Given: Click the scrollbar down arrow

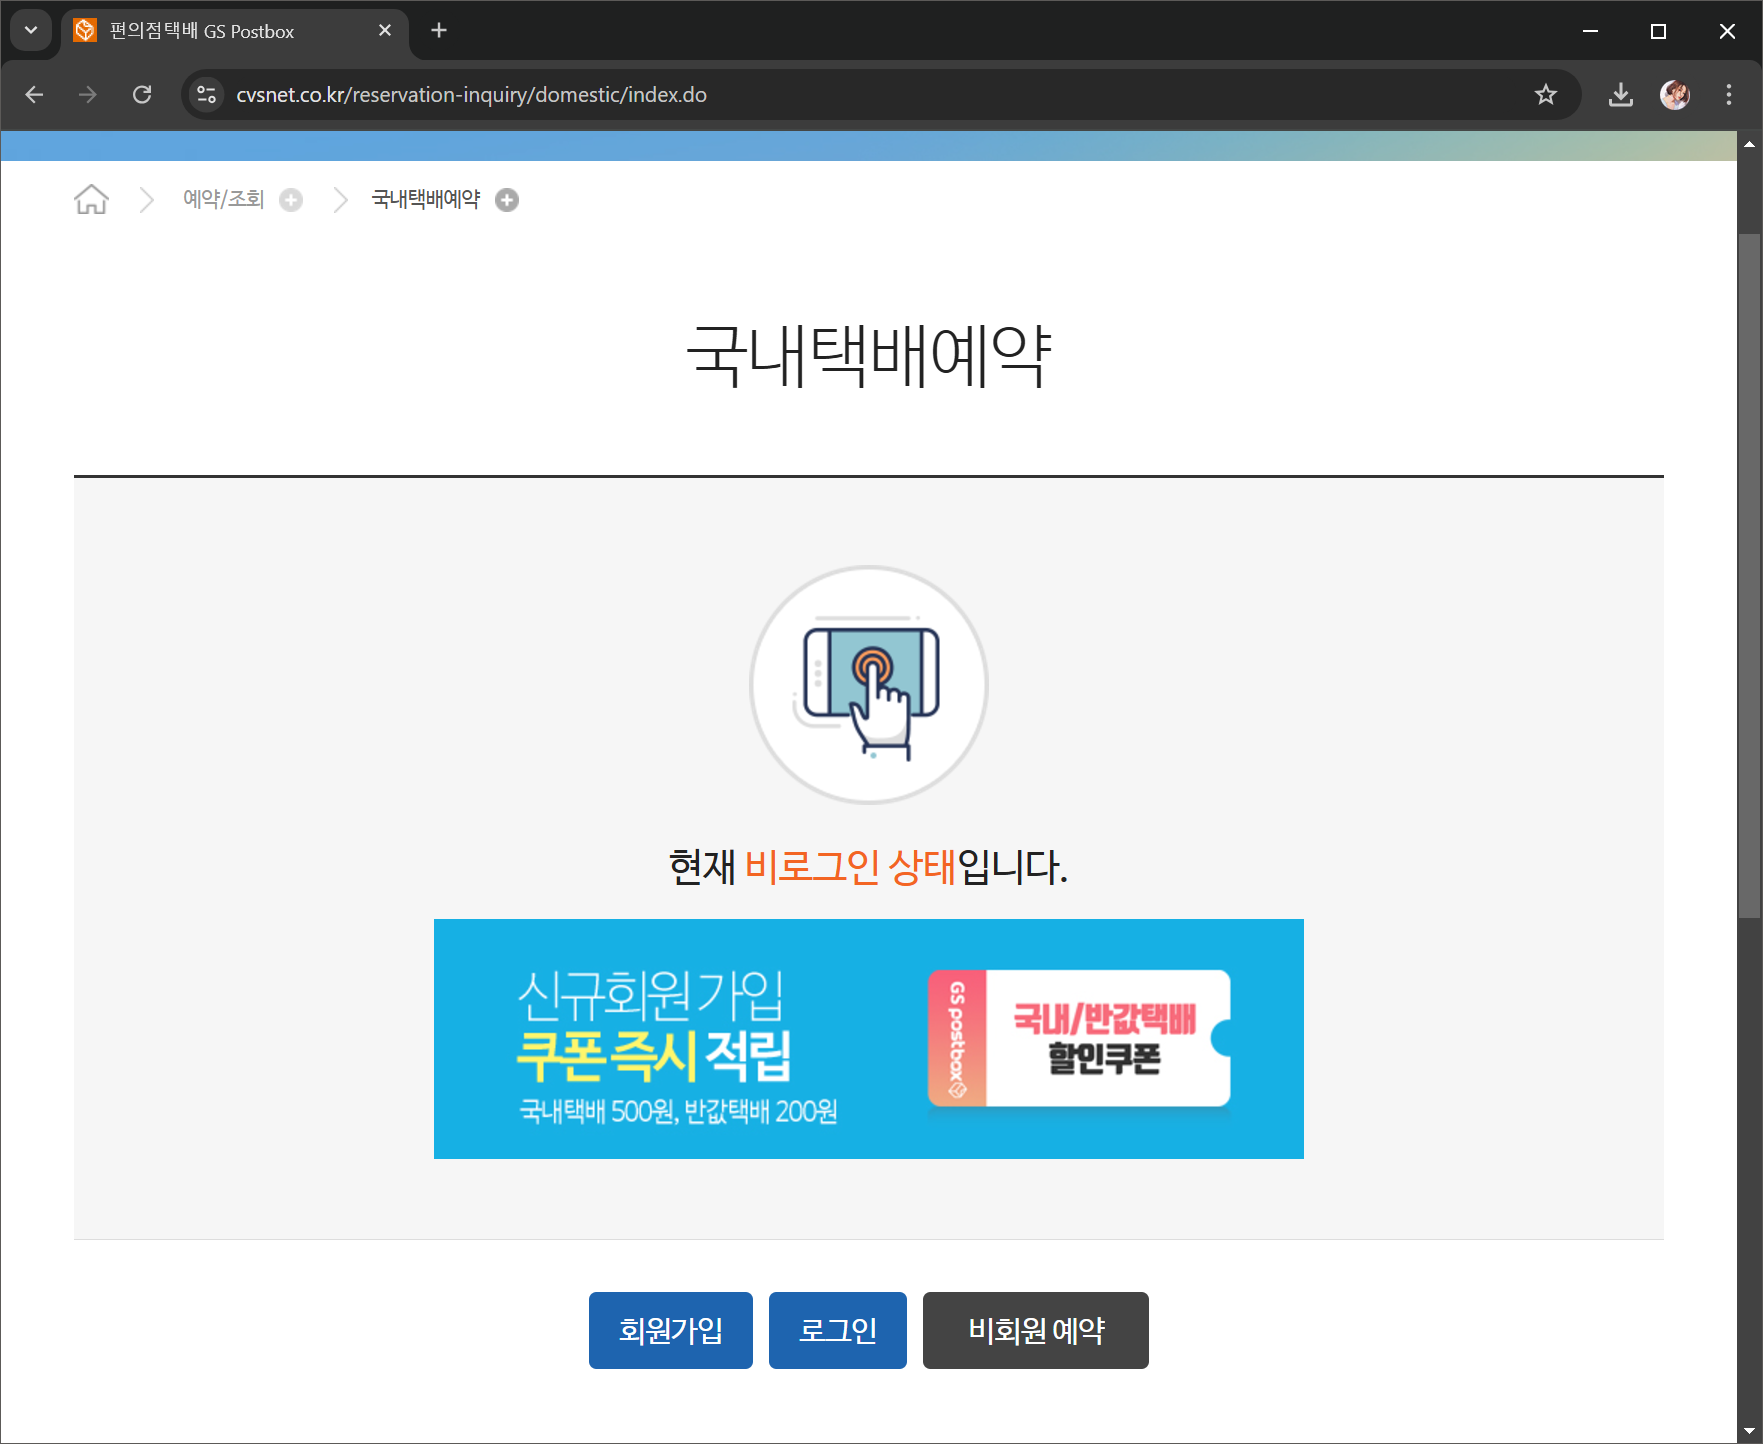Looking at the screenshot, I should click(1749, 1431).
